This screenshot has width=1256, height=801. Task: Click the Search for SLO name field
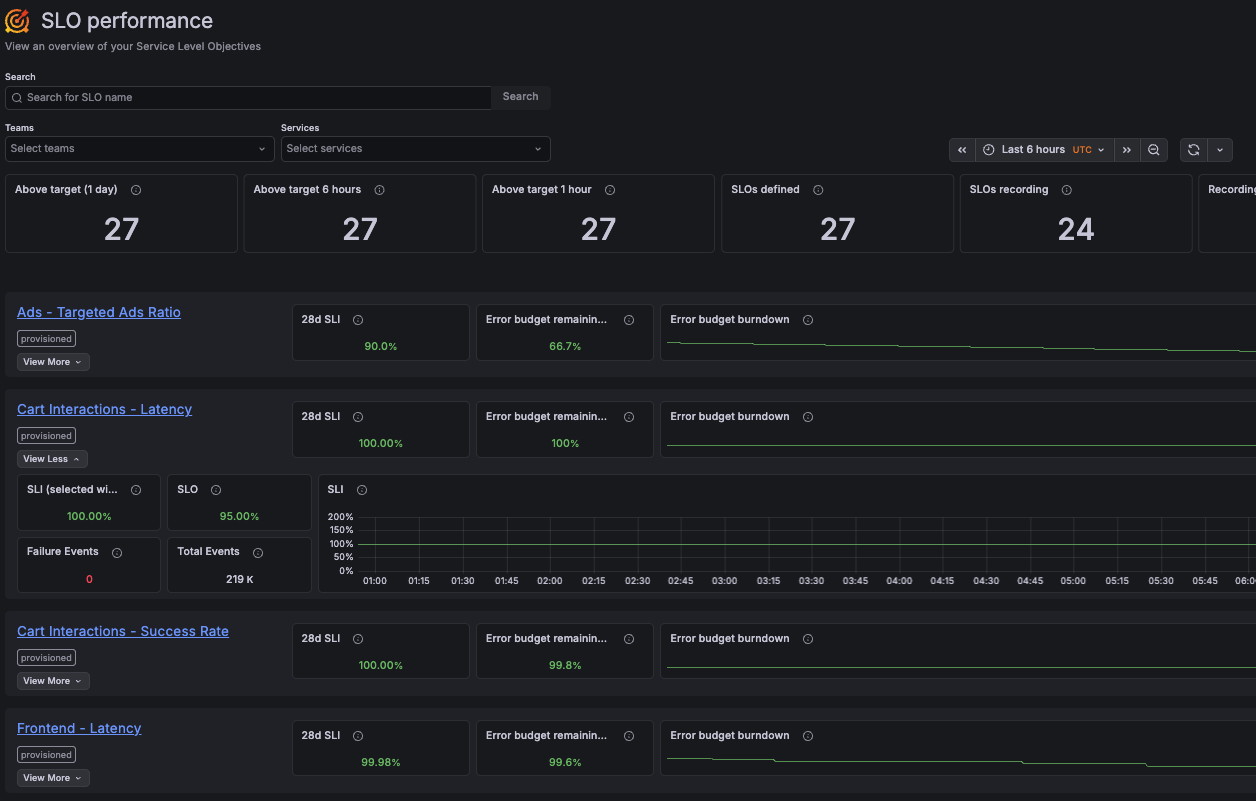click(250, 97)
